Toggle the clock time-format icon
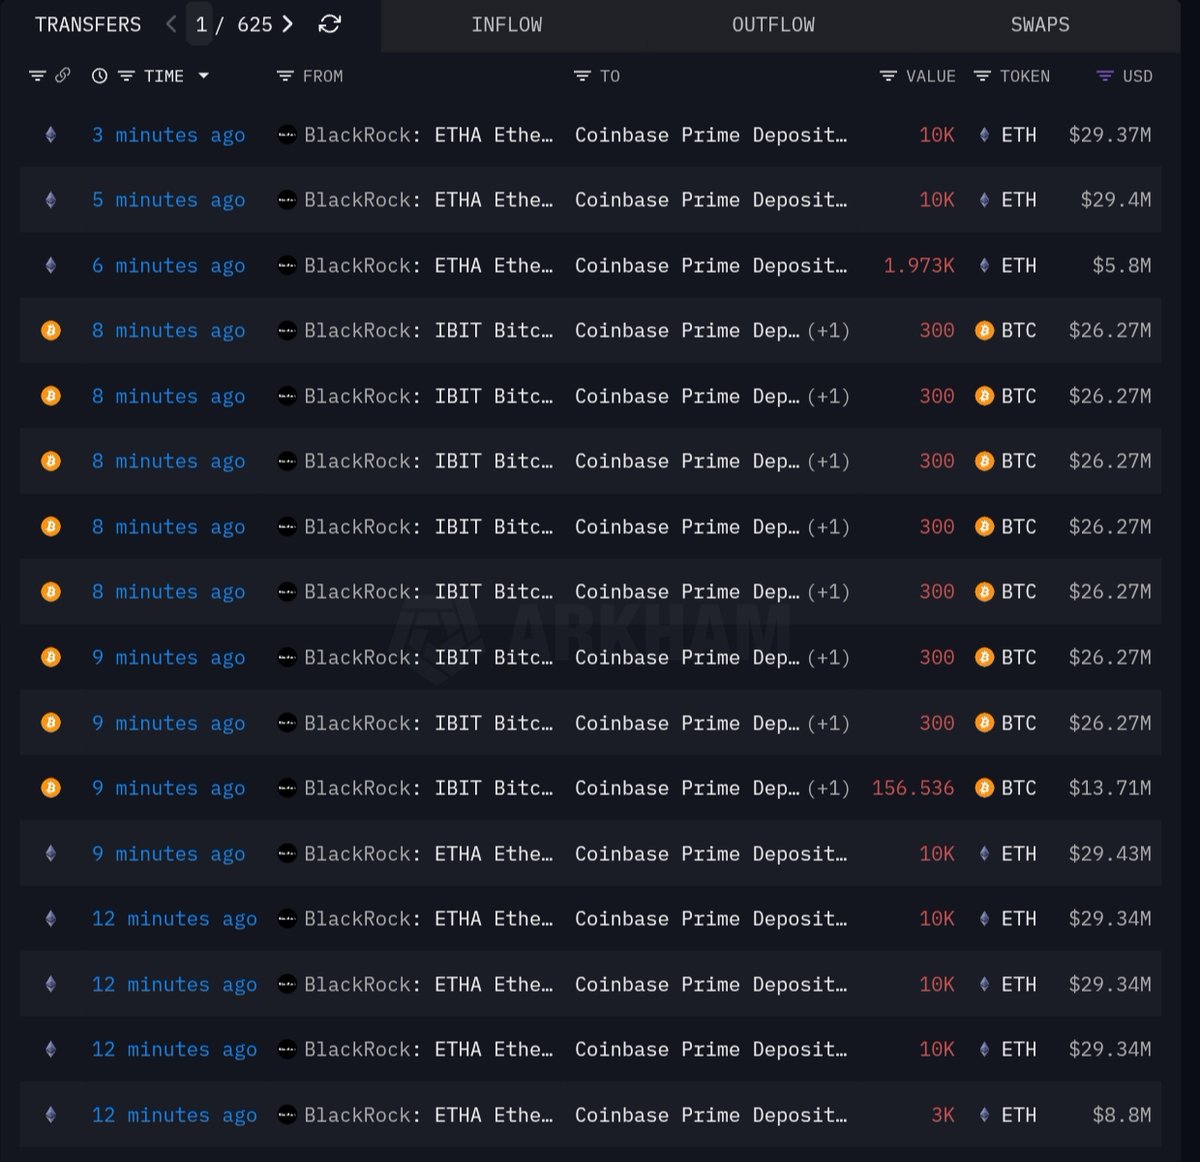The image size is (1200, 1162). click(99, 76)
